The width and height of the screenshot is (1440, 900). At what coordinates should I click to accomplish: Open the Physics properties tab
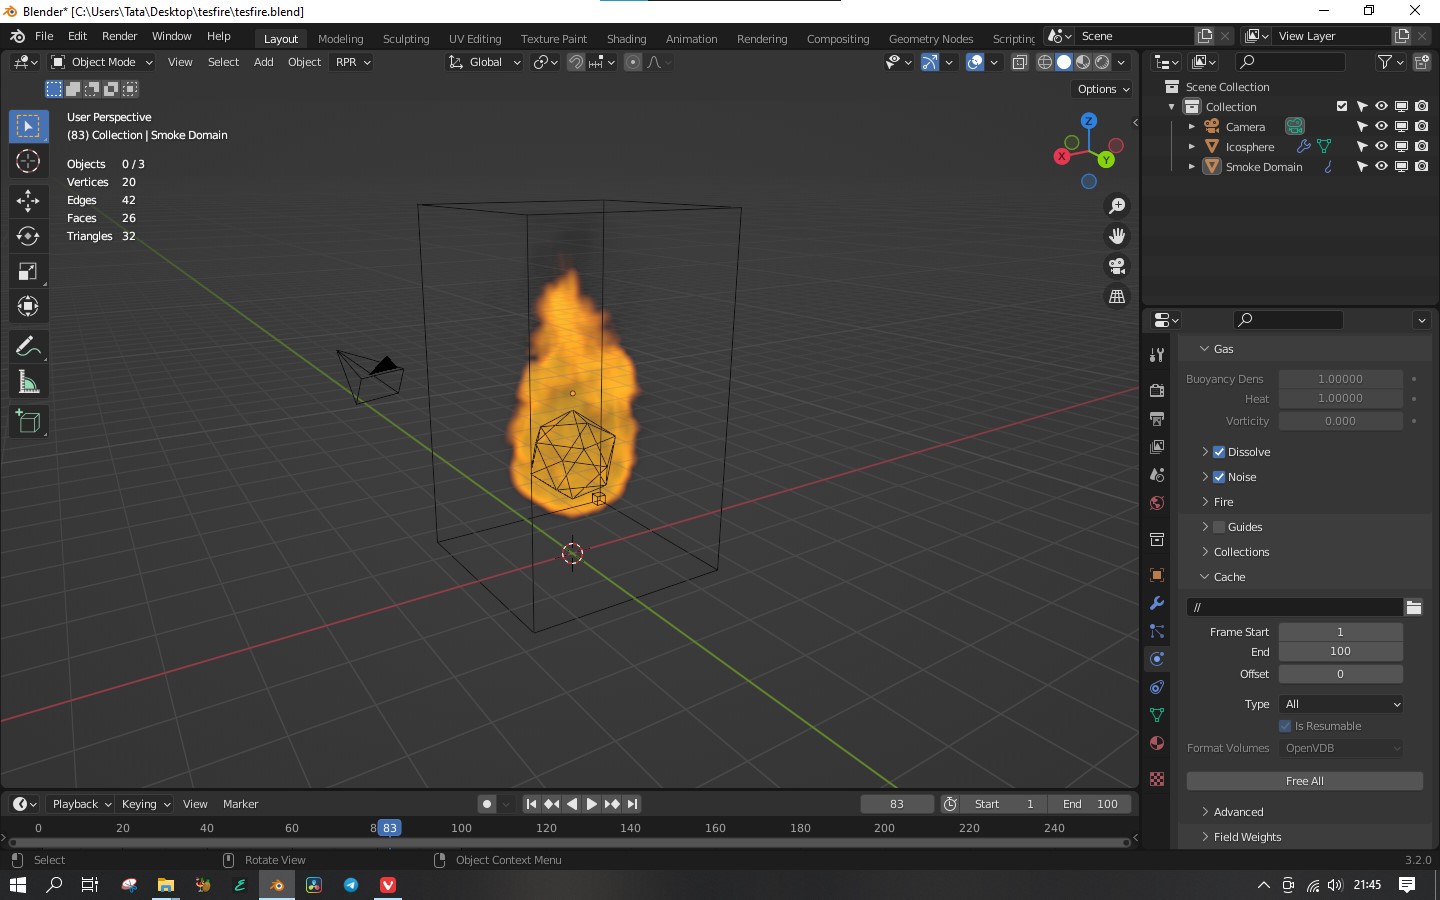(1157, 659)
